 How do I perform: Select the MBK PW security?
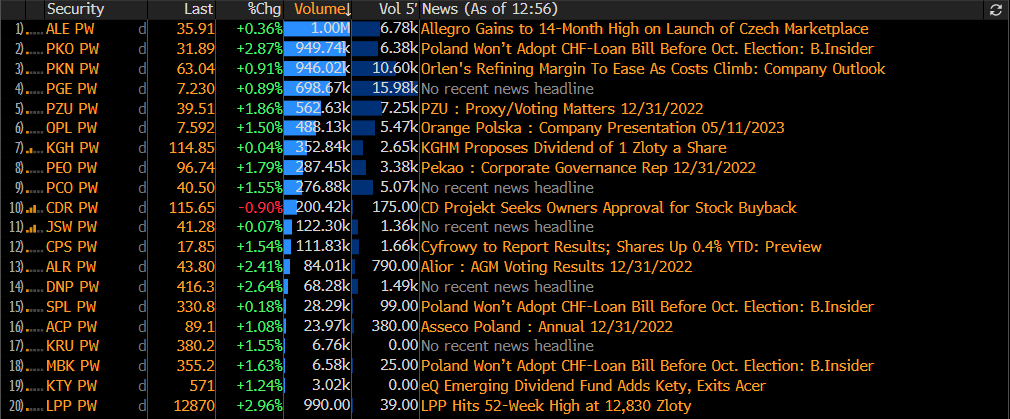coord(73,366)
